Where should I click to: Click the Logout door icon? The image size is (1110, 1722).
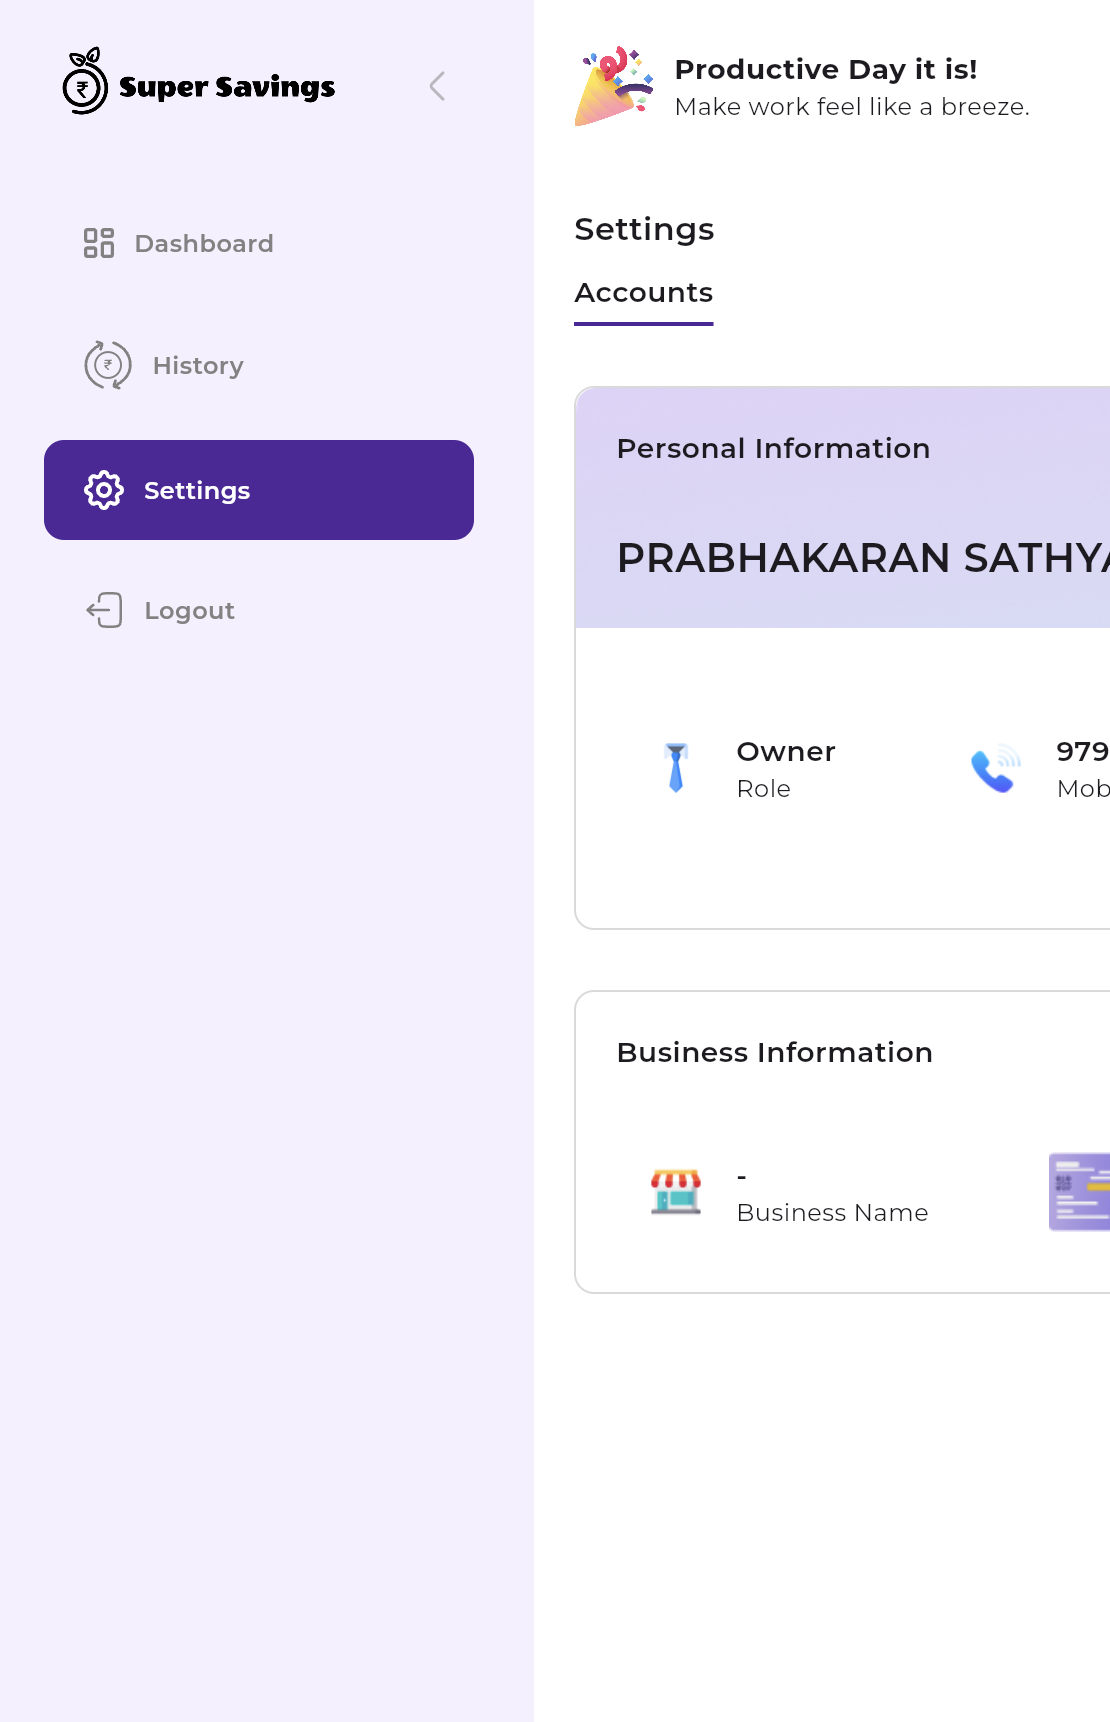pyautogui.click(x=105, y=610)
